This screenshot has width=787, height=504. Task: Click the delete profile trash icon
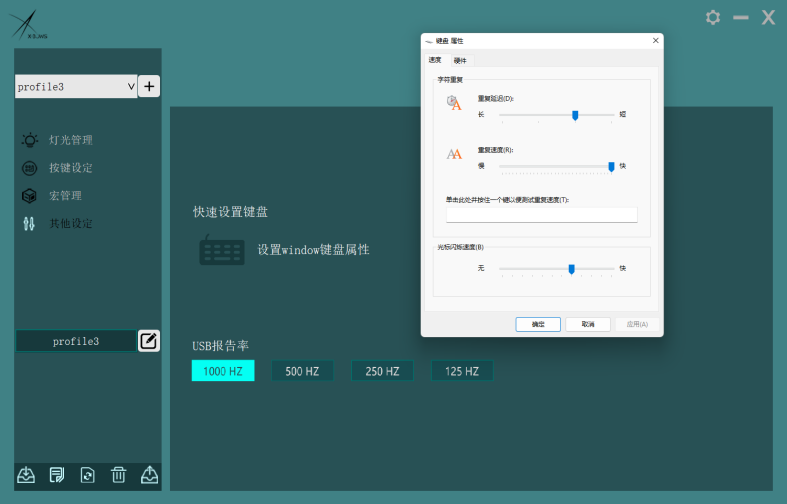[118, 474]
